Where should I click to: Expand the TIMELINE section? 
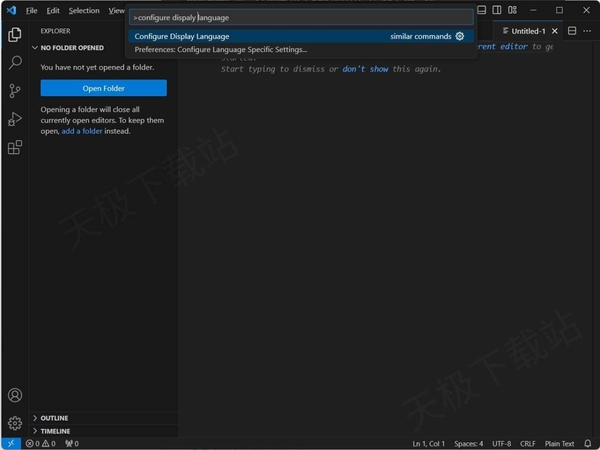(55, 431)
